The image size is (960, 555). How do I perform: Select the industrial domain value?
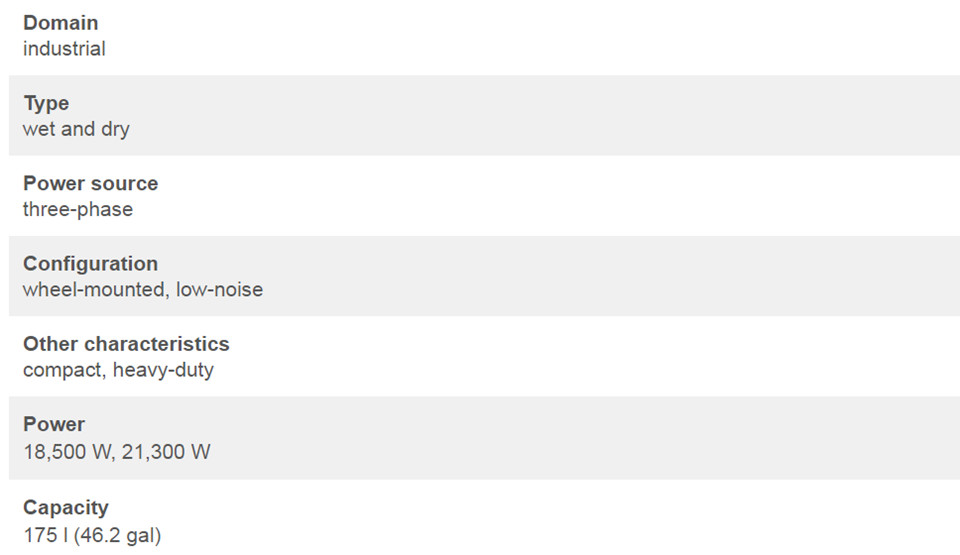[x=64, y=48]
